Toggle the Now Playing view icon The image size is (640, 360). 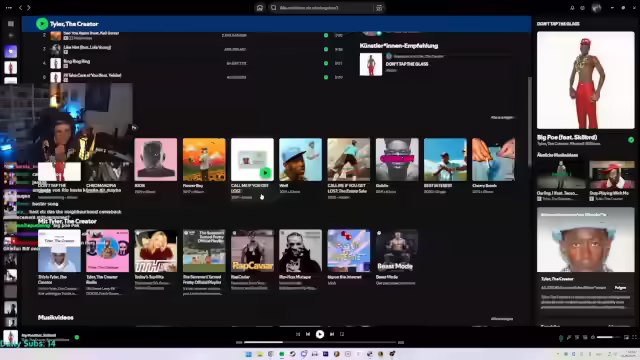[561, 338]
